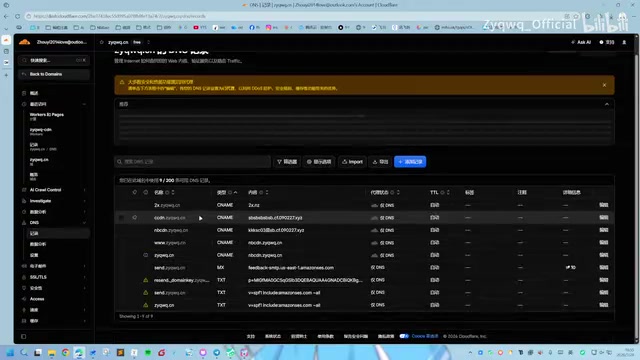The image size is (640, 360).
Task: Go back using the browser back arrow
Action: [6, 16]
